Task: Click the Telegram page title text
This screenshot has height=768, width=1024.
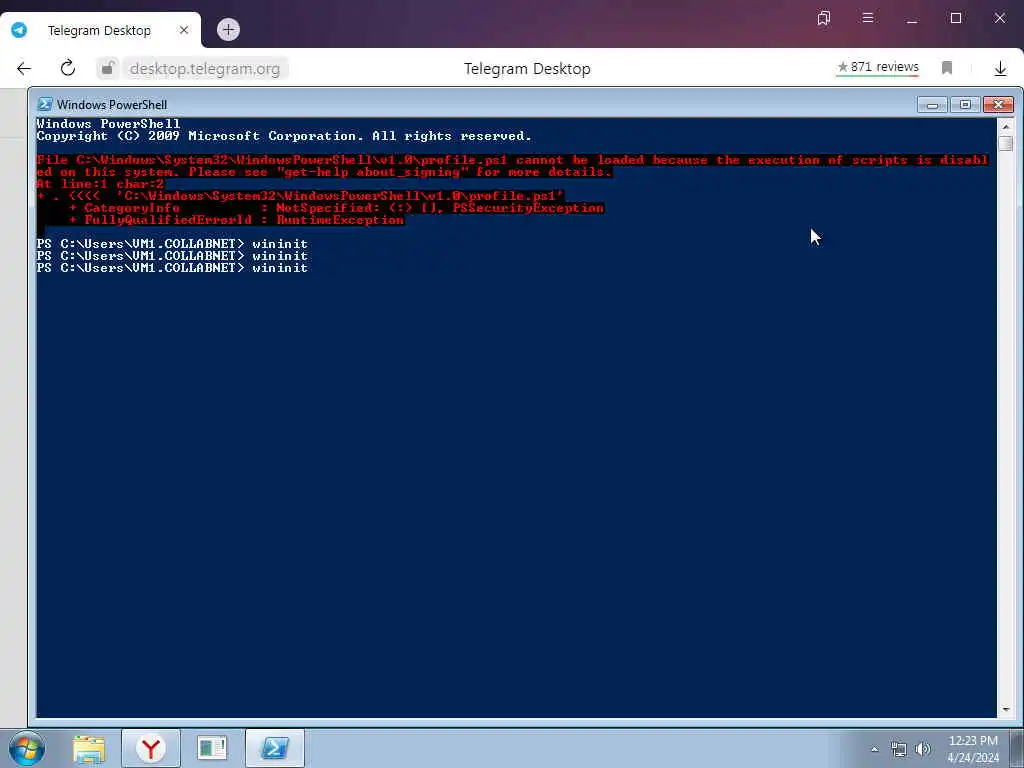Action: tap(527, 69)
